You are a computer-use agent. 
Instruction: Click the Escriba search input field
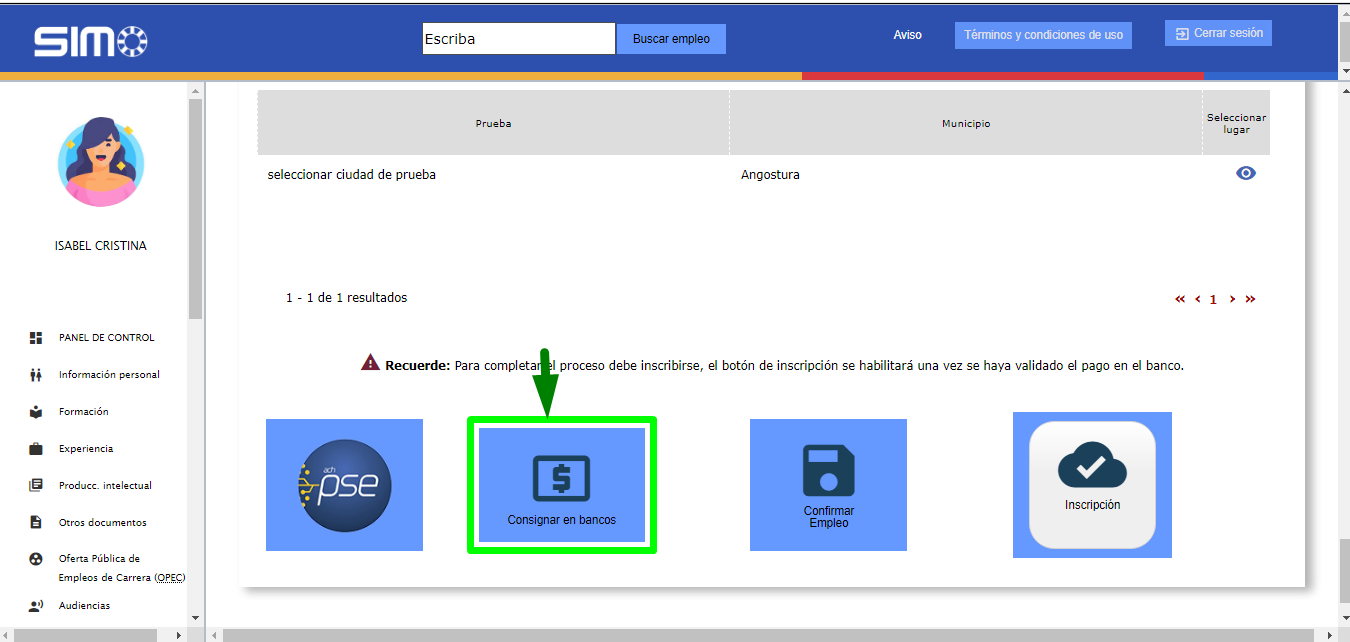click(x=518, y=39)
